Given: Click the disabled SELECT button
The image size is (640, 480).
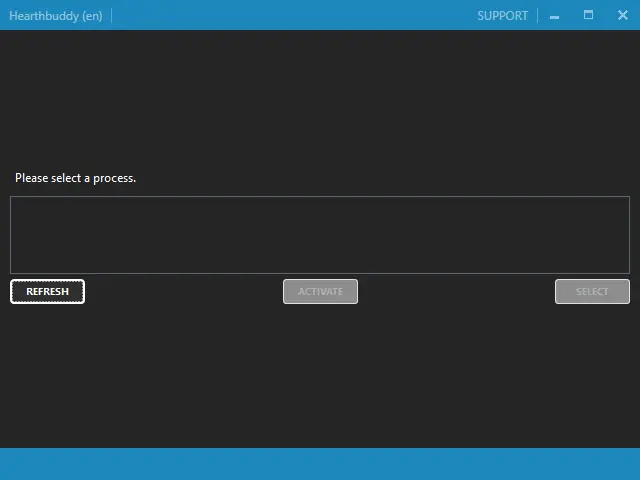Looking at the screenshot, I should [x=592, y=291].
